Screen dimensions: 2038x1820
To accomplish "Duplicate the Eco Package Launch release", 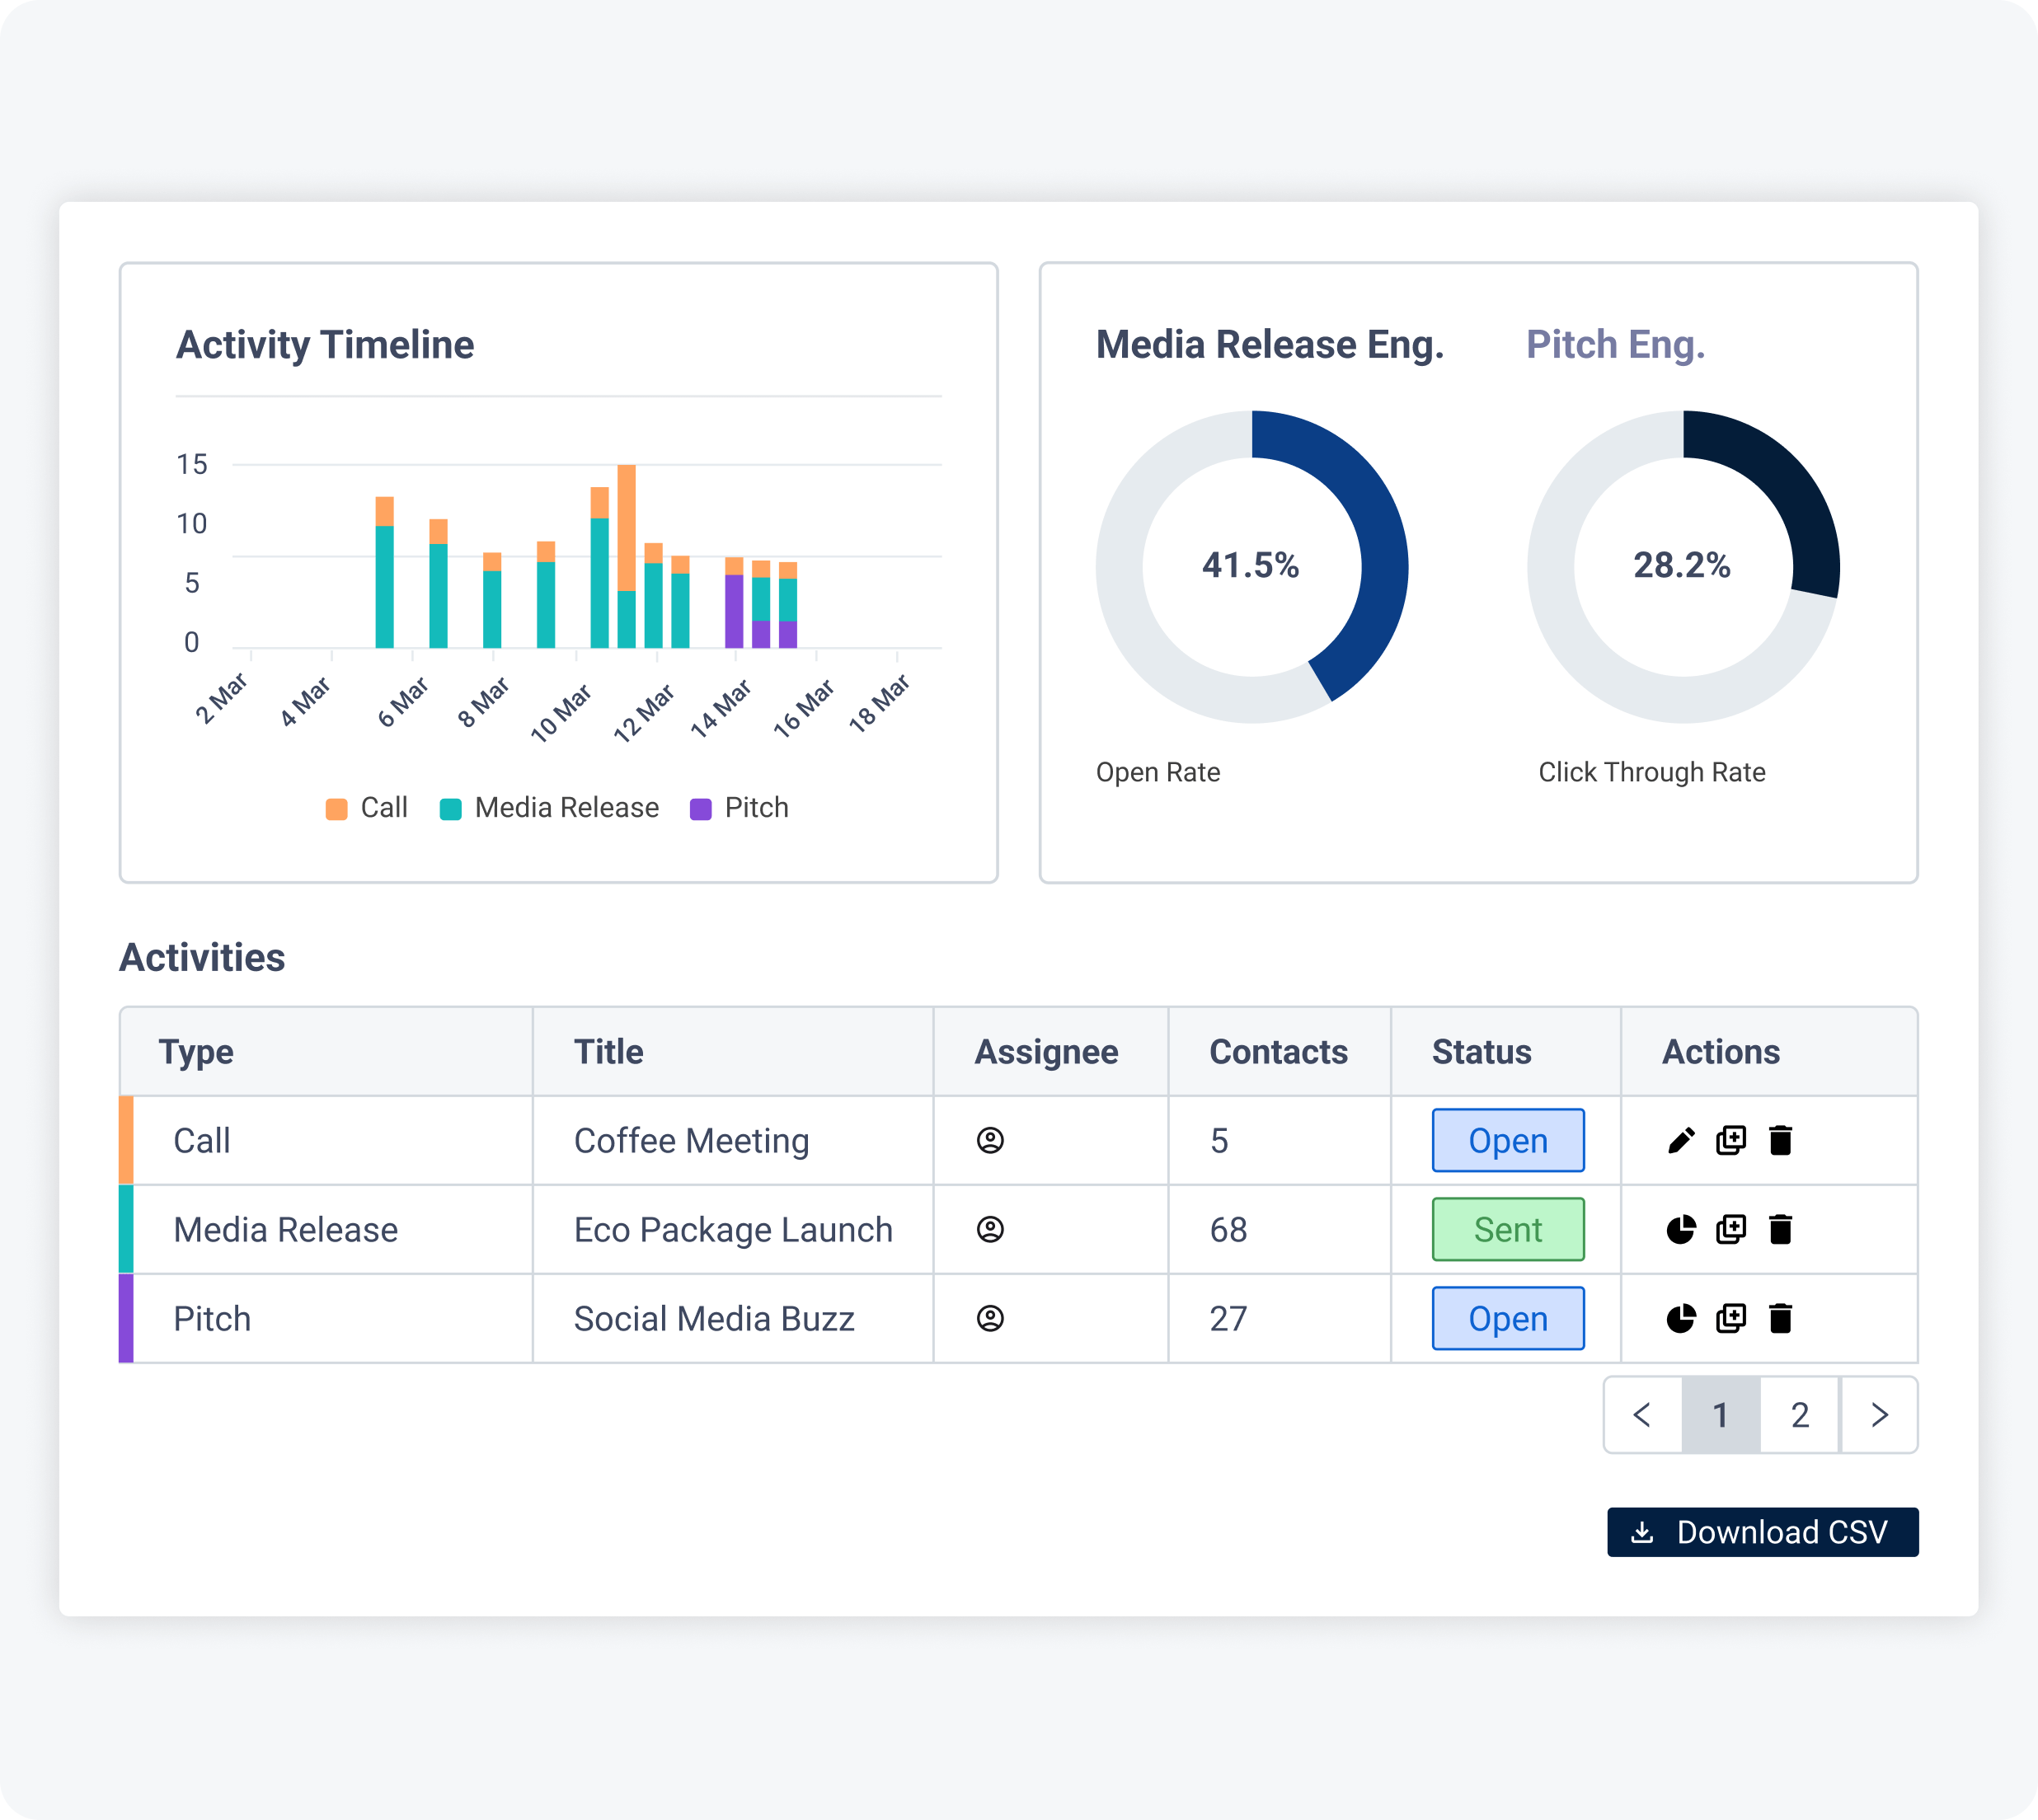I will [x=1731, y=1229].
